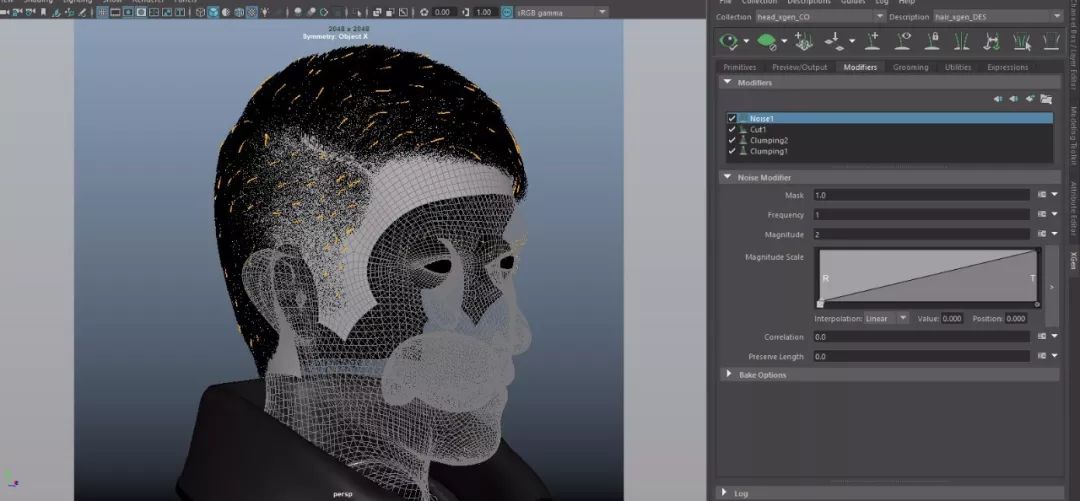The height and width of the screenshot is (501, 1080).
Task: Click the last guide sculpt icon in toolbar
Action: coord(1051,41)
